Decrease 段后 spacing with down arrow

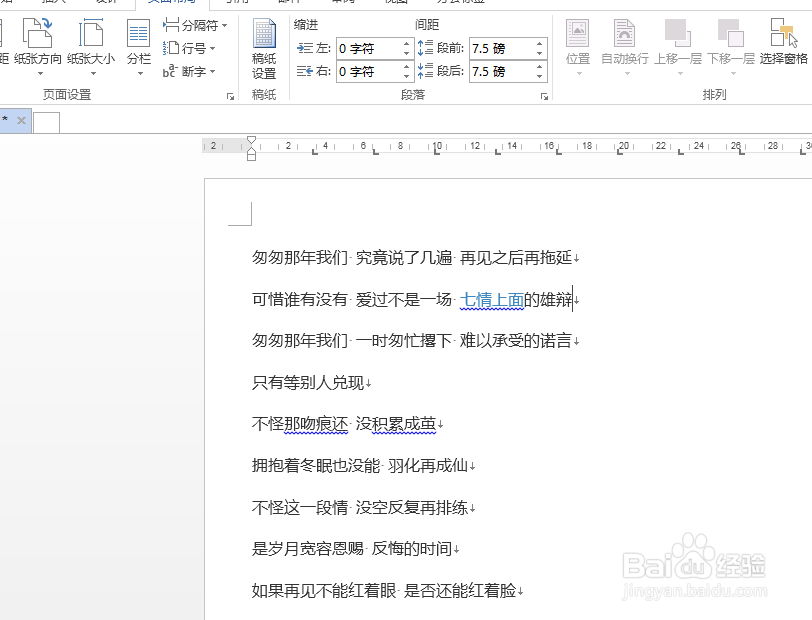pyautogui.click(x=540, y=77)
